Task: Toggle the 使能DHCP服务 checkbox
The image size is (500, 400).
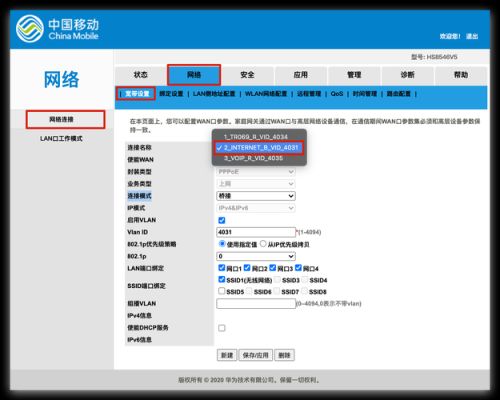Action: [222, 328]
